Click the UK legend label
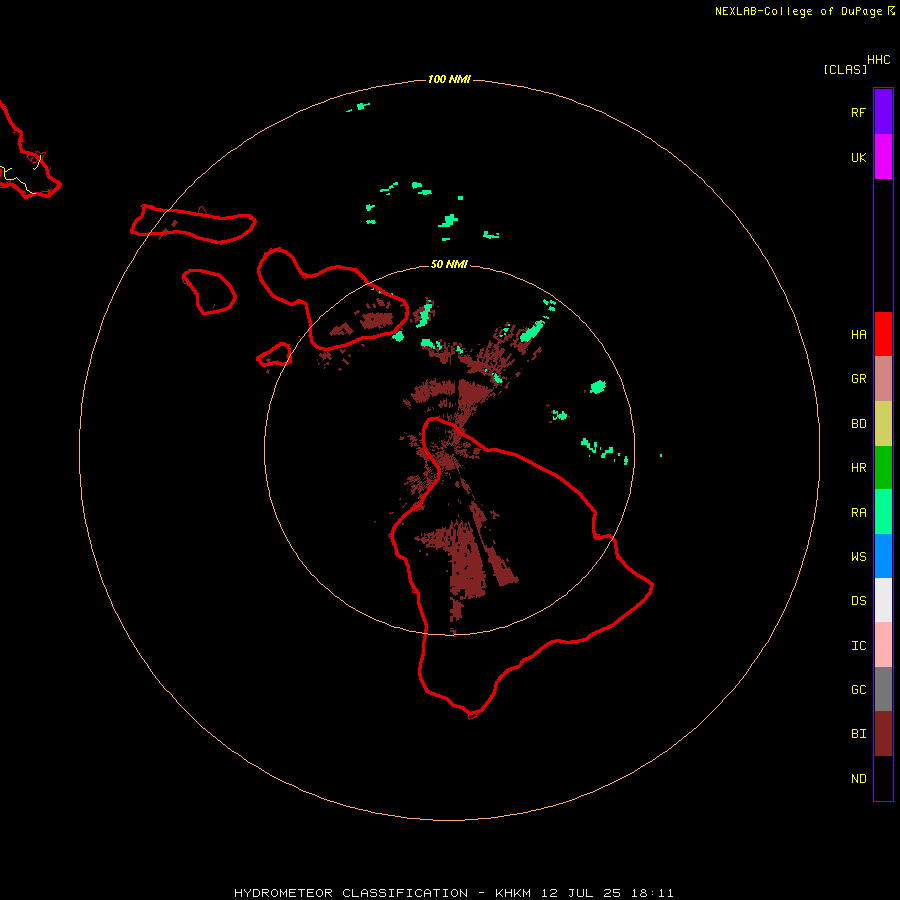 click(x=858, y=157)
